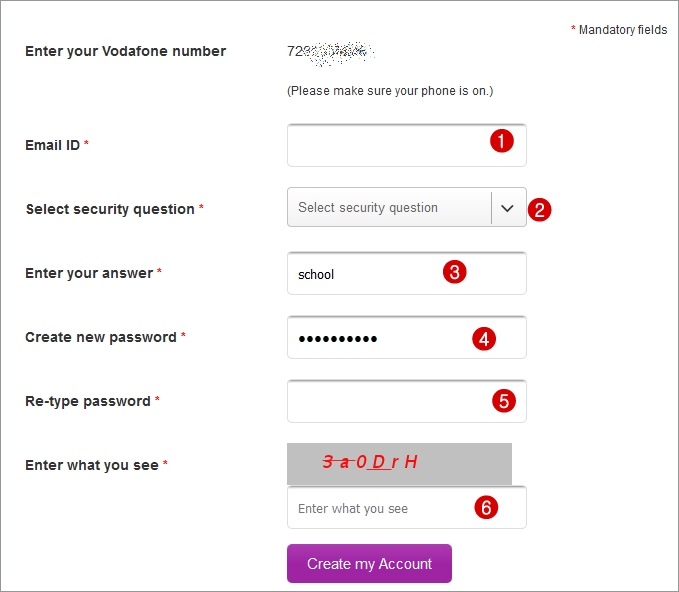The width and height of the screenshot is (679, 592).
Task: Click the red number 2 marker
Action: click(539, 210)
